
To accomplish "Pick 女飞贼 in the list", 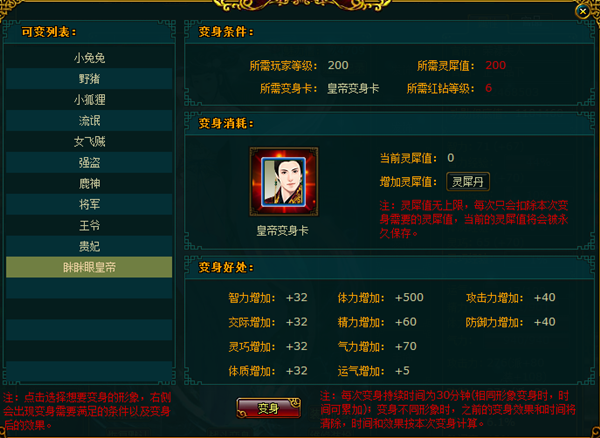I will click(x=89, y=142).
